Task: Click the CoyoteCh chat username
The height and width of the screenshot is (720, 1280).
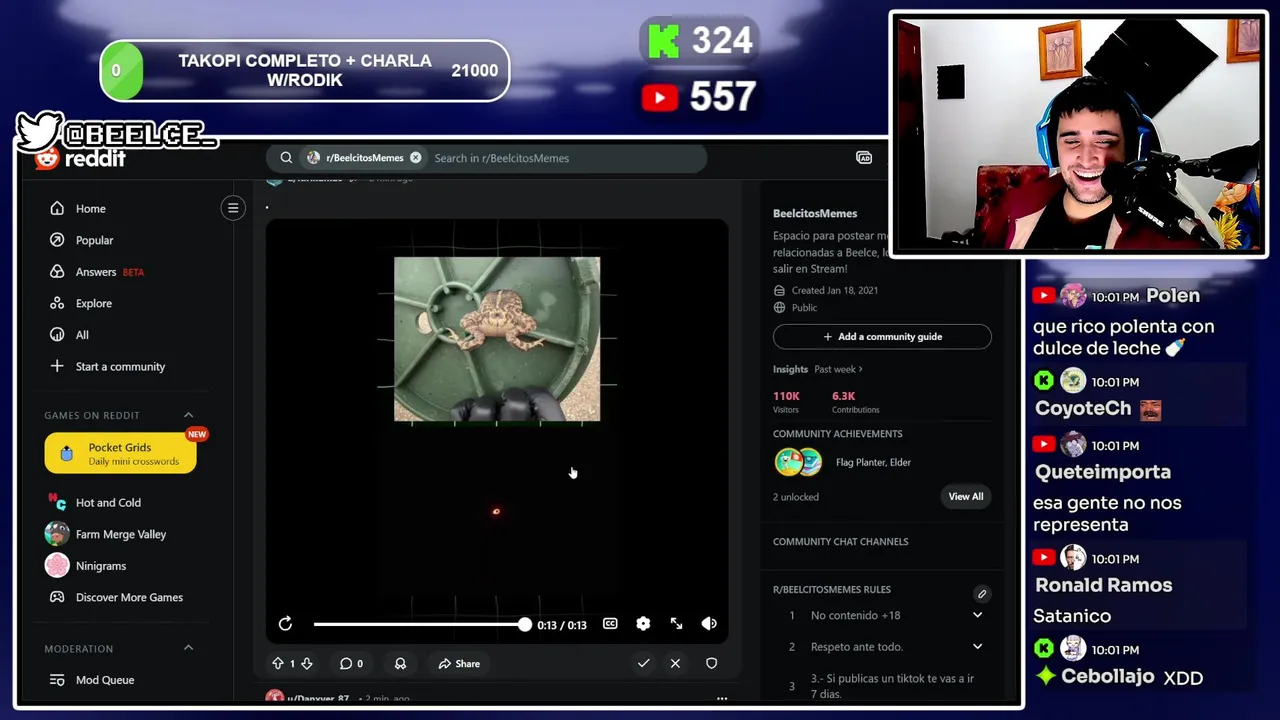Action: pyautogui.click(x=1083, y=408)
